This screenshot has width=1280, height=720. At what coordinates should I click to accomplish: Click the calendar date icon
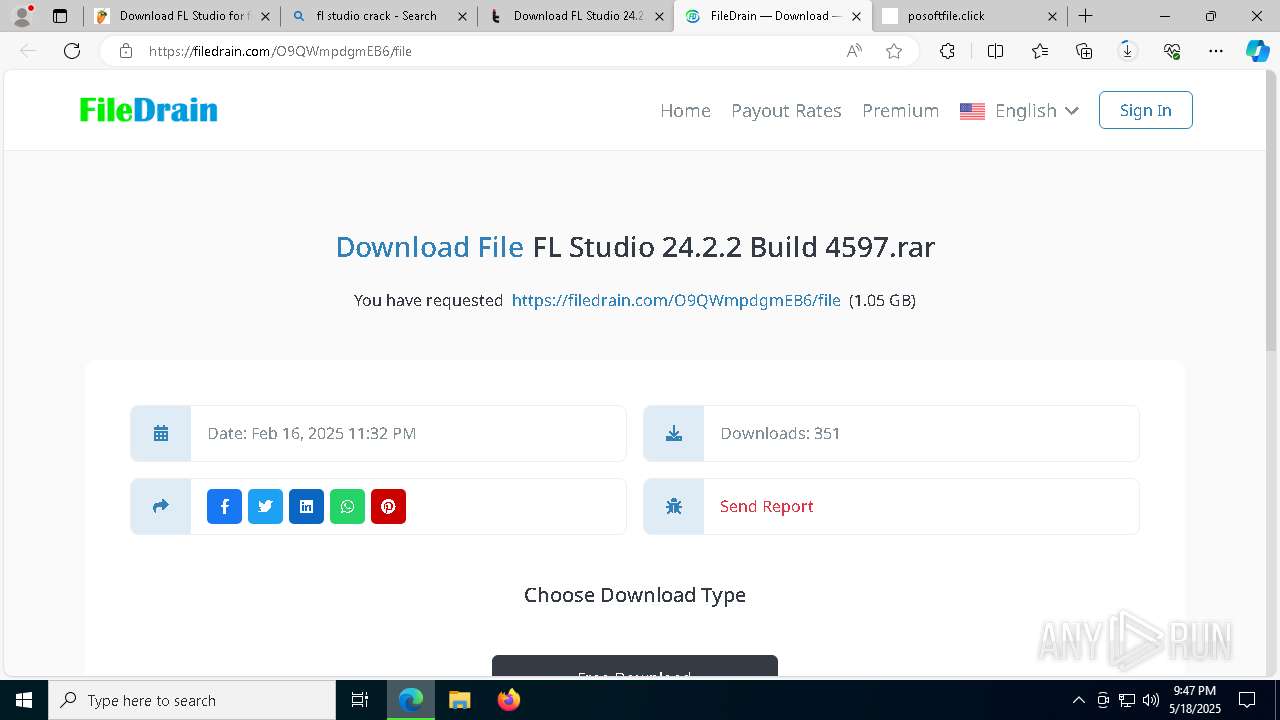[x=161, y=433]
